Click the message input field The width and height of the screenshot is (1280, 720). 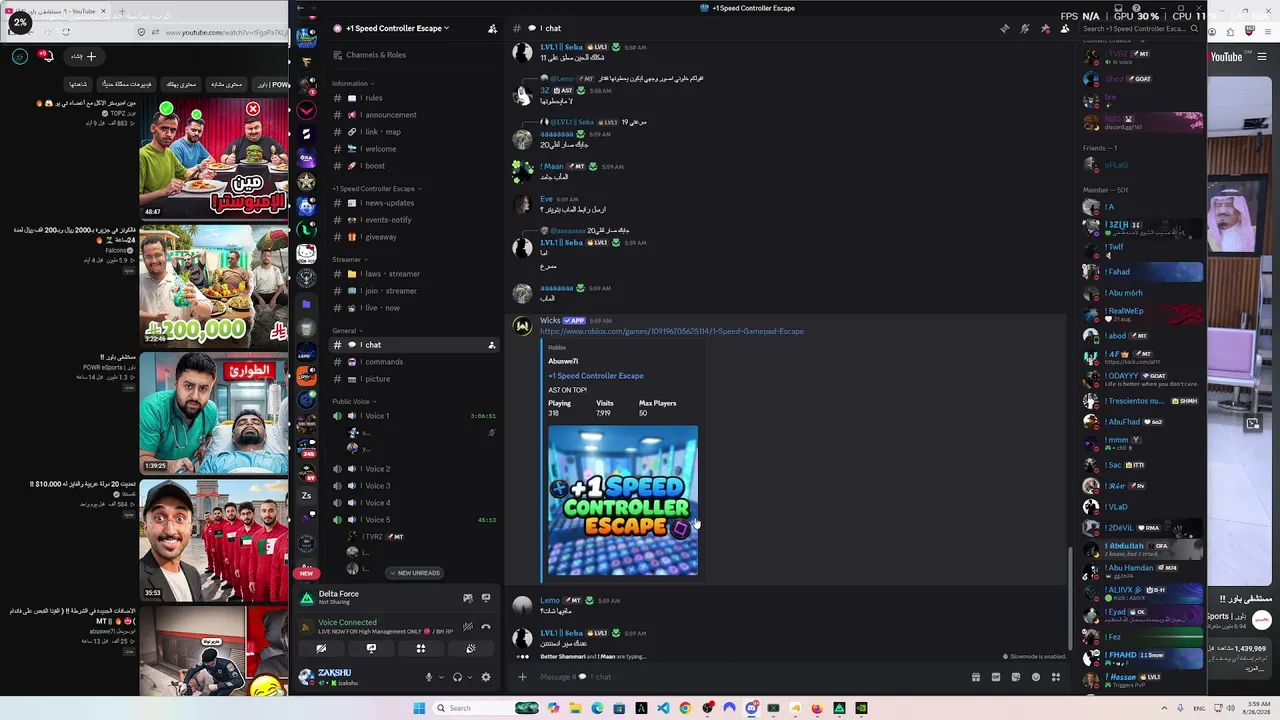tap(750, 677)
